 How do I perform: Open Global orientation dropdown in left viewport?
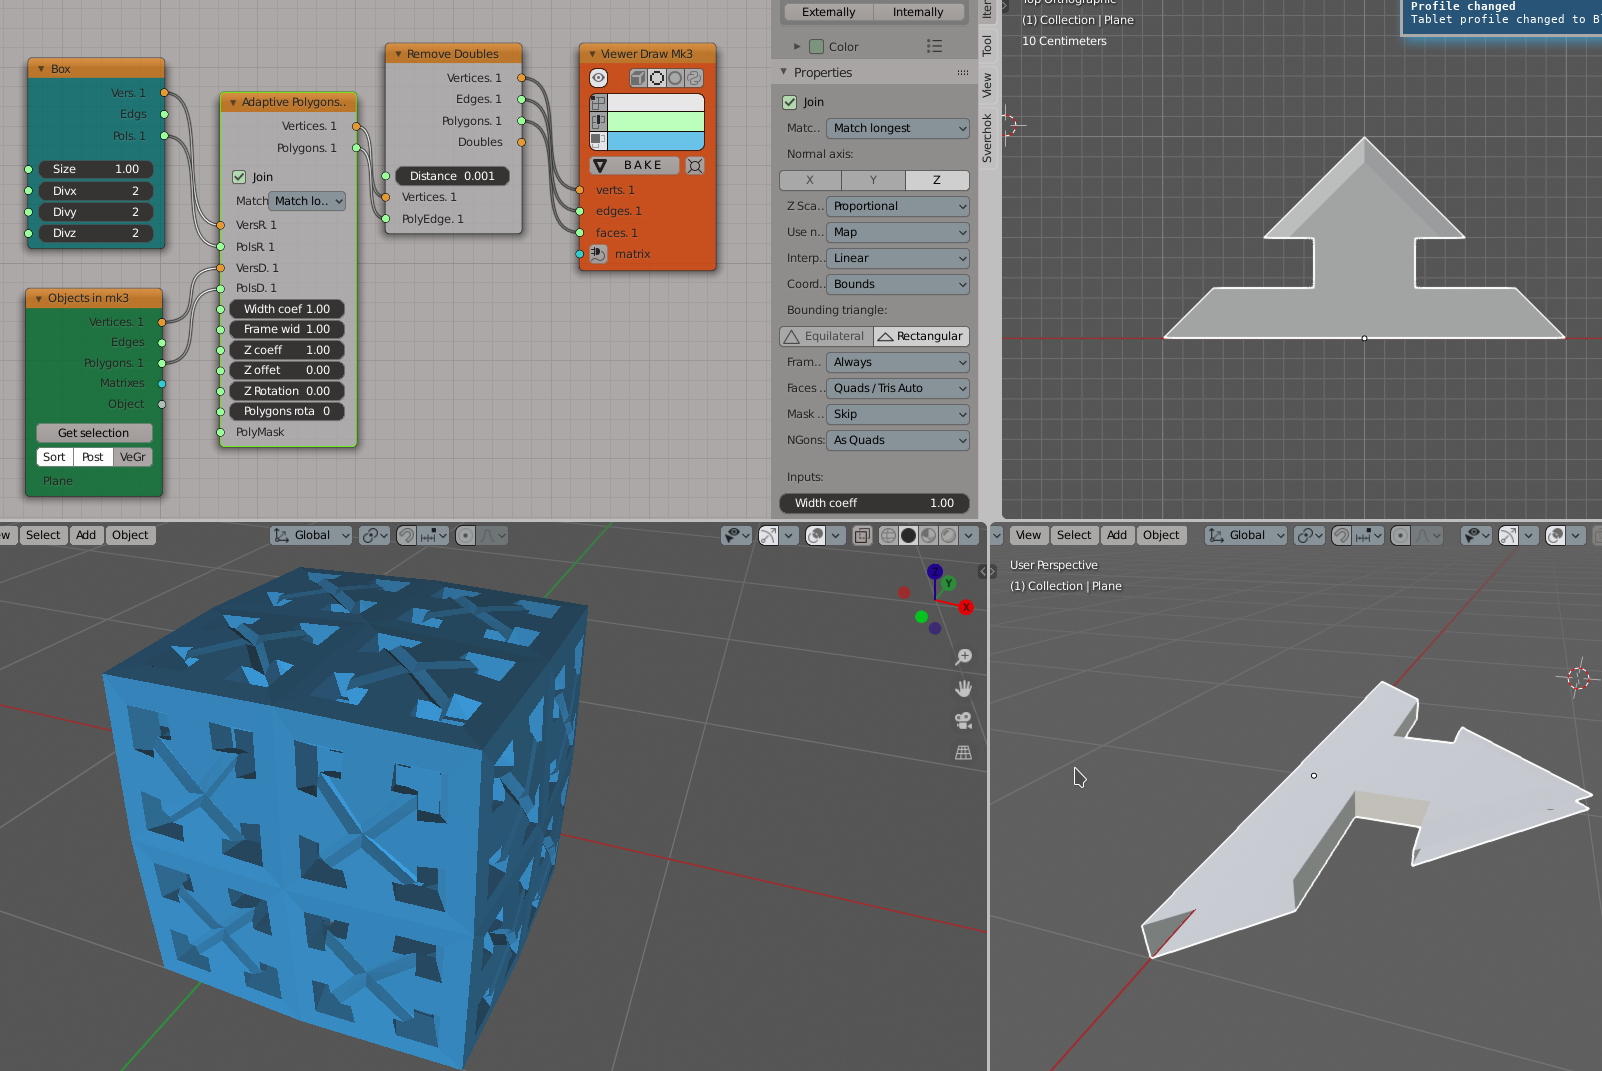[x=312, y=535]
